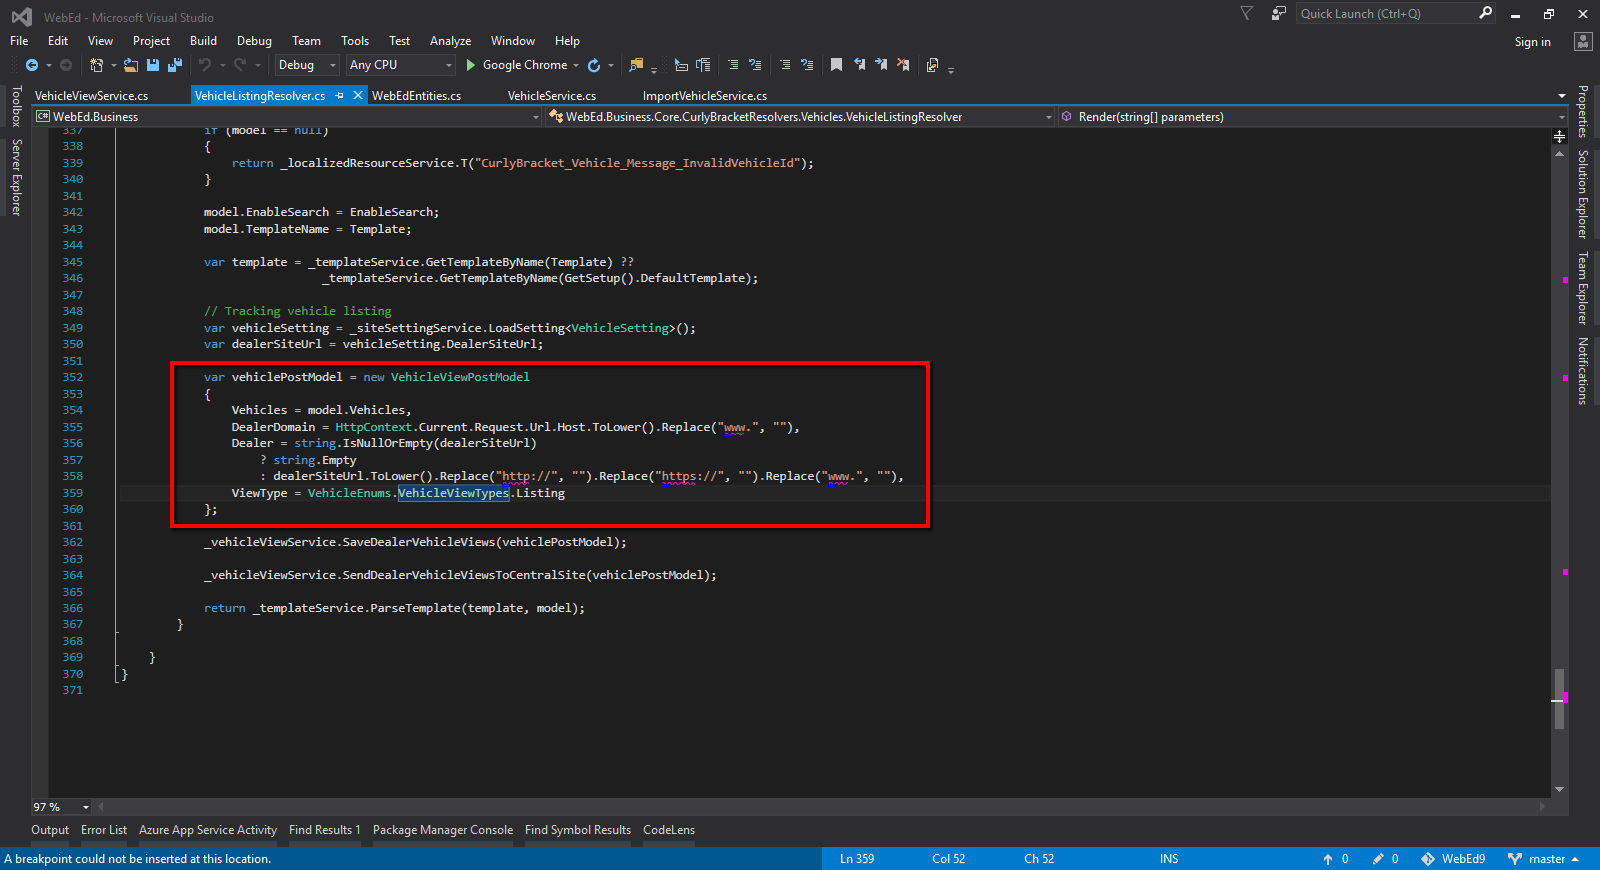Start debugging with the green play icon

pos(470,65)
